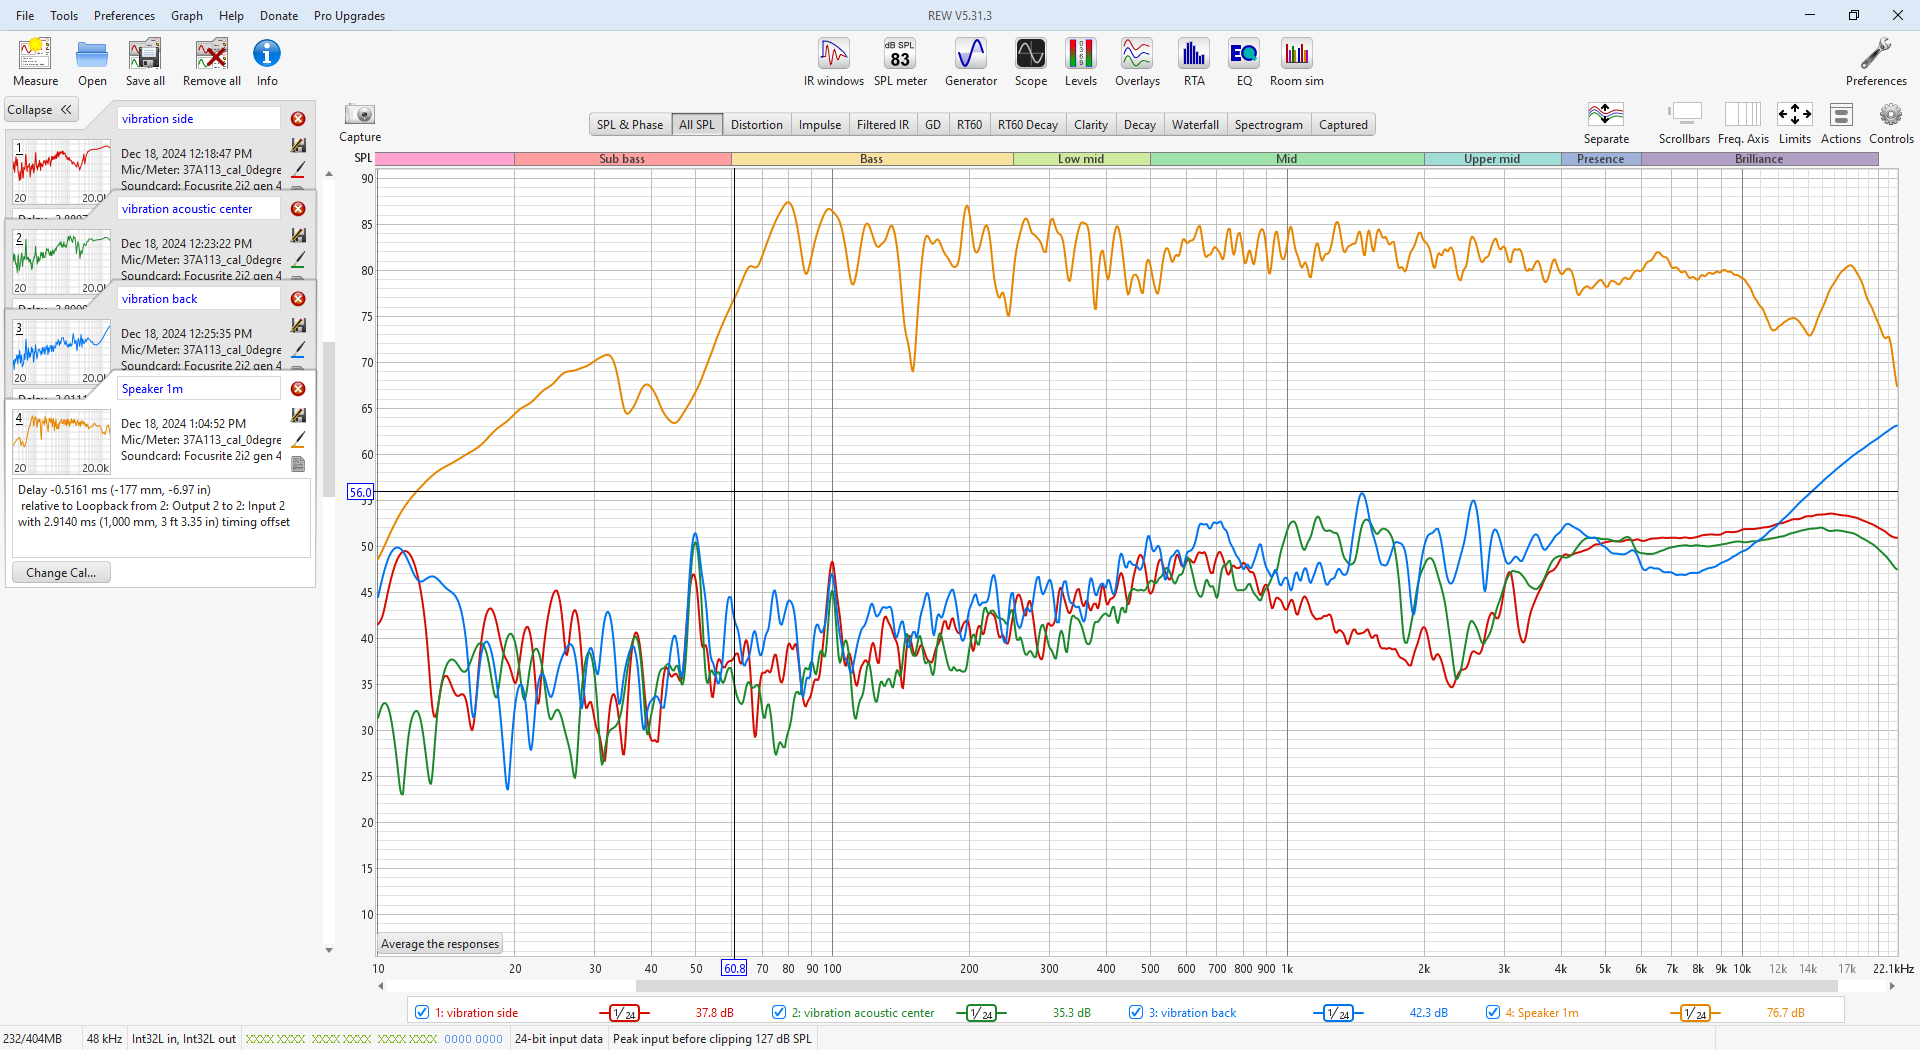The image size is (1920, 1050).
Task: Open notes for Speaker 1m measurement
Action: 298,463
